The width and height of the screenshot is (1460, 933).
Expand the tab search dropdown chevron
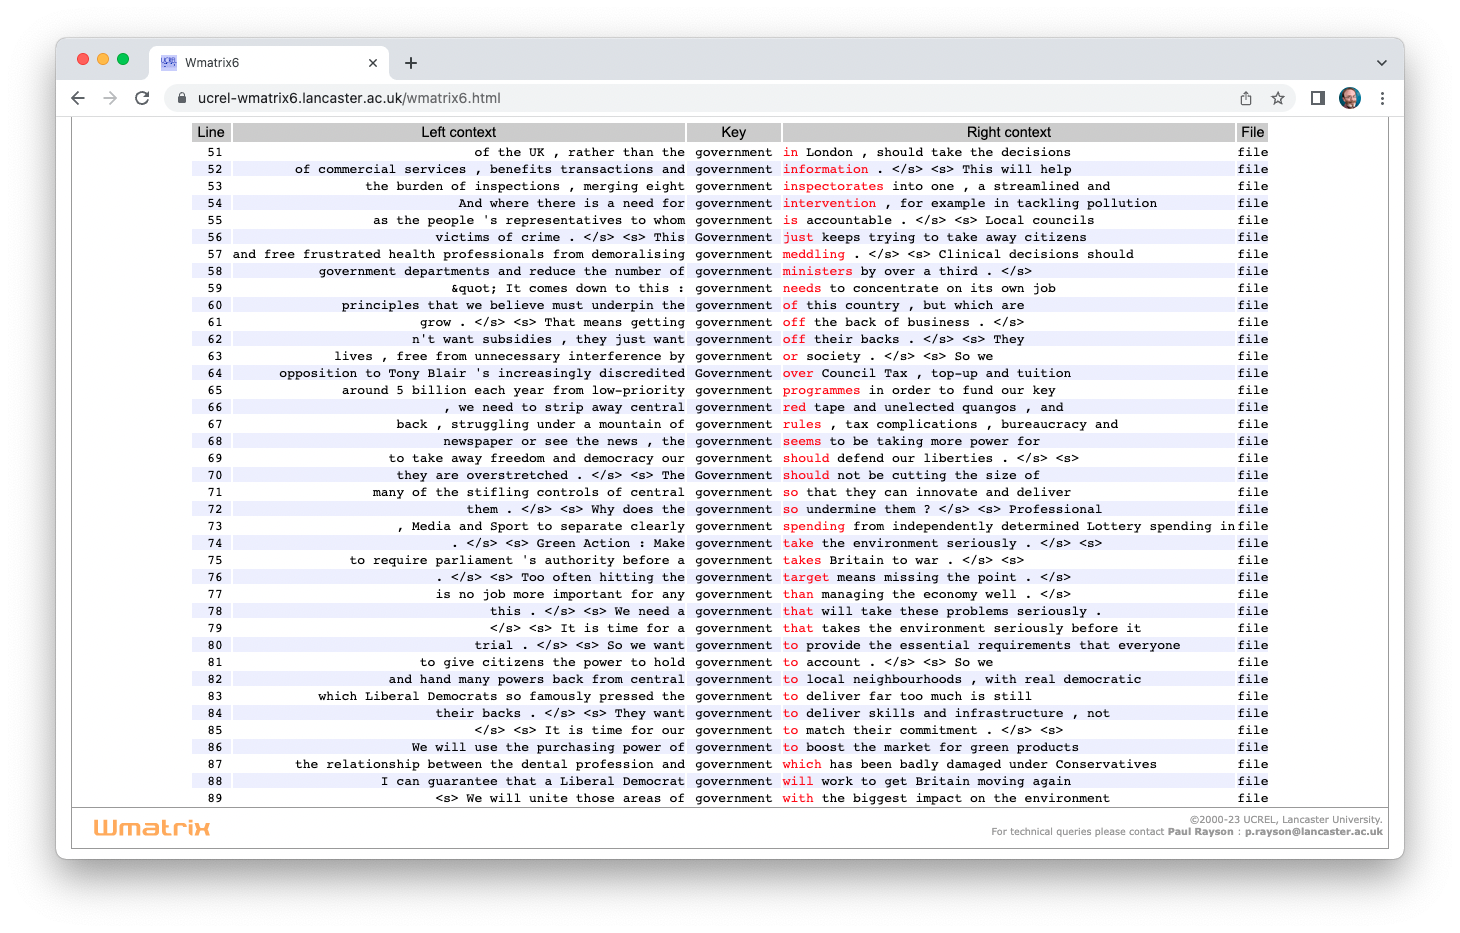click(1381, 63)
